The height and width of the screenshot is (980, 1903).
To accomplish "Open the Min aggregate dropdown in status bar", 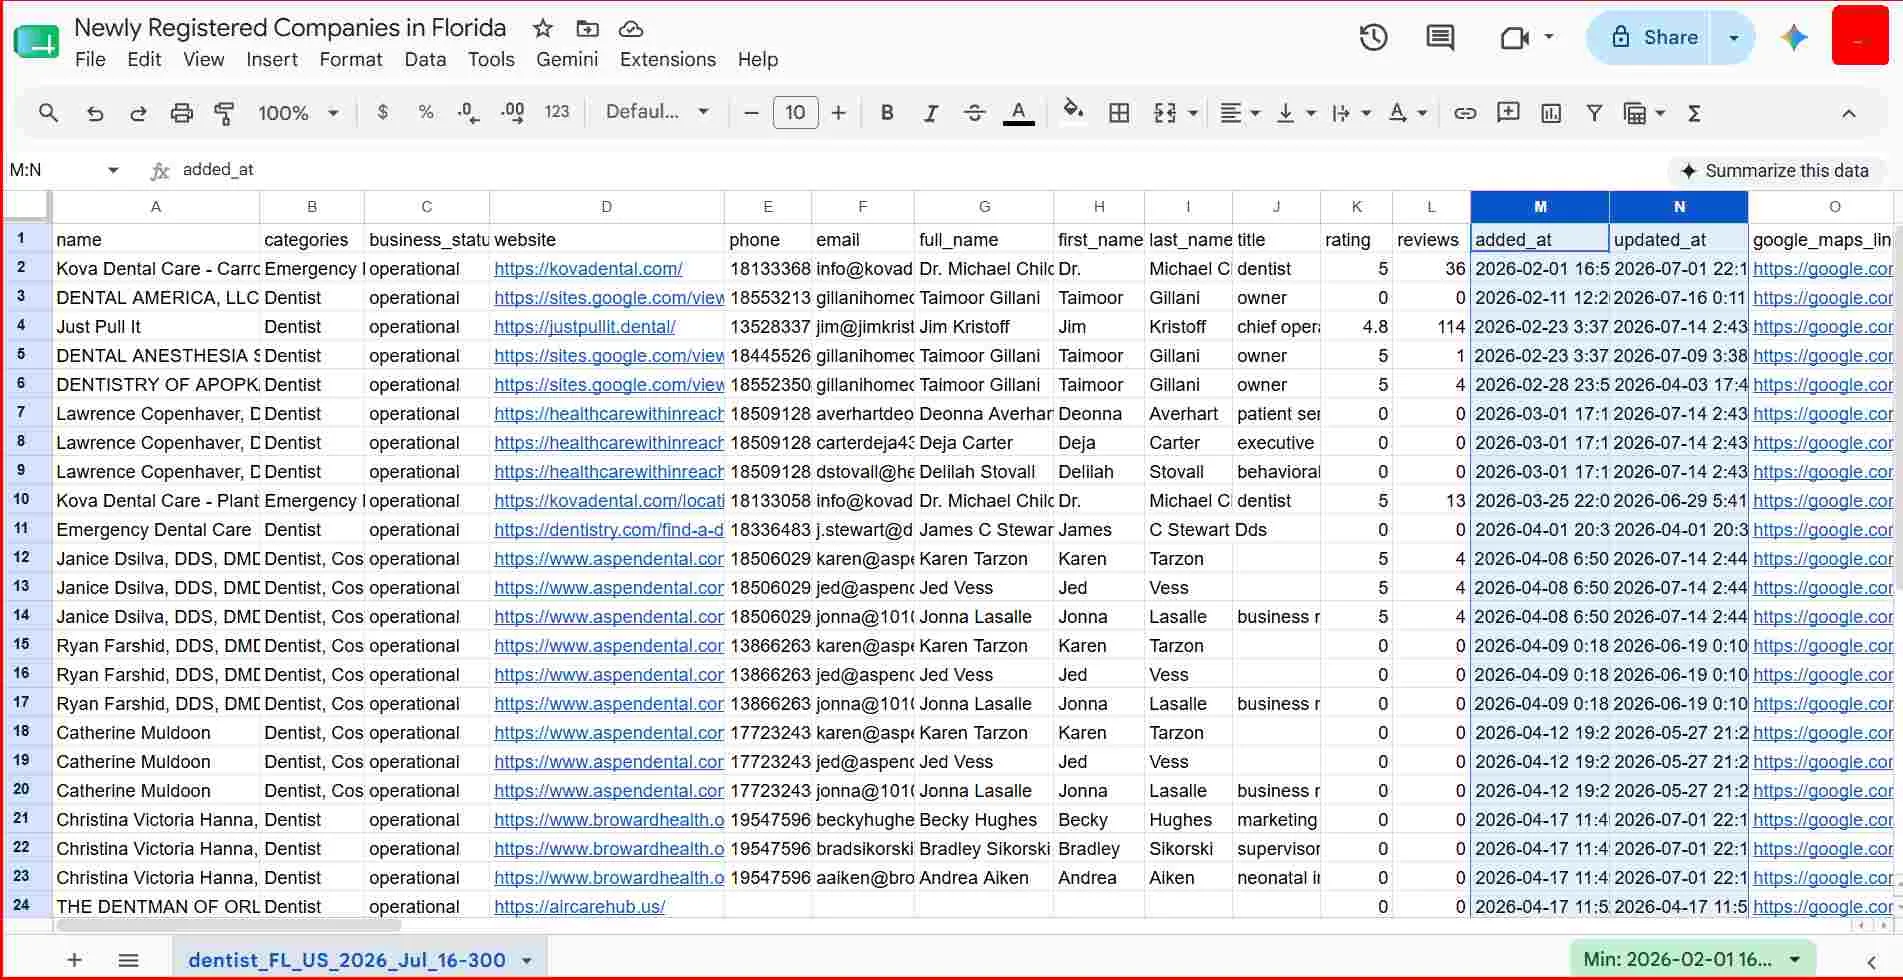I will coord(1692,960).
